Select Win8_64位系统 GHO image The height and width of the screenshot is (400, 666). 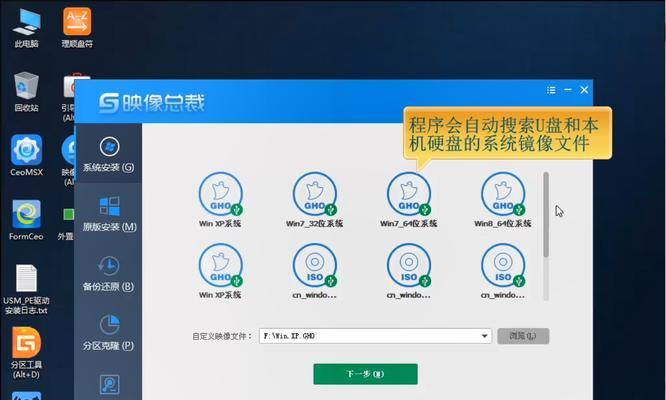(503, 200)
